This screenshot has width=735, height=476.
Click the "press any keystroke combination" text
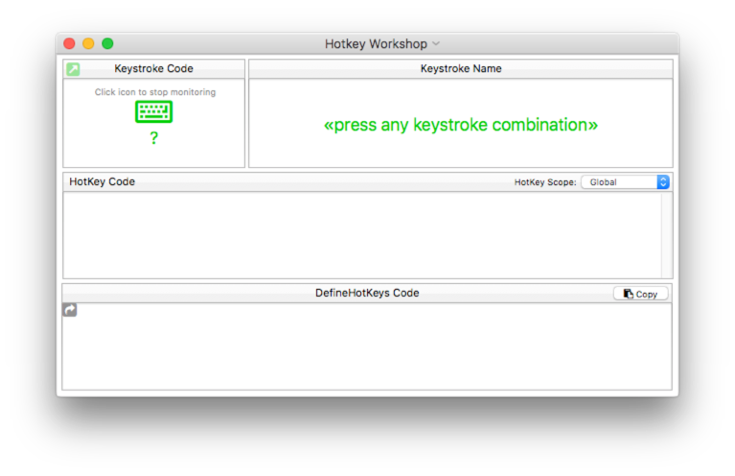(x=461, y=125)
